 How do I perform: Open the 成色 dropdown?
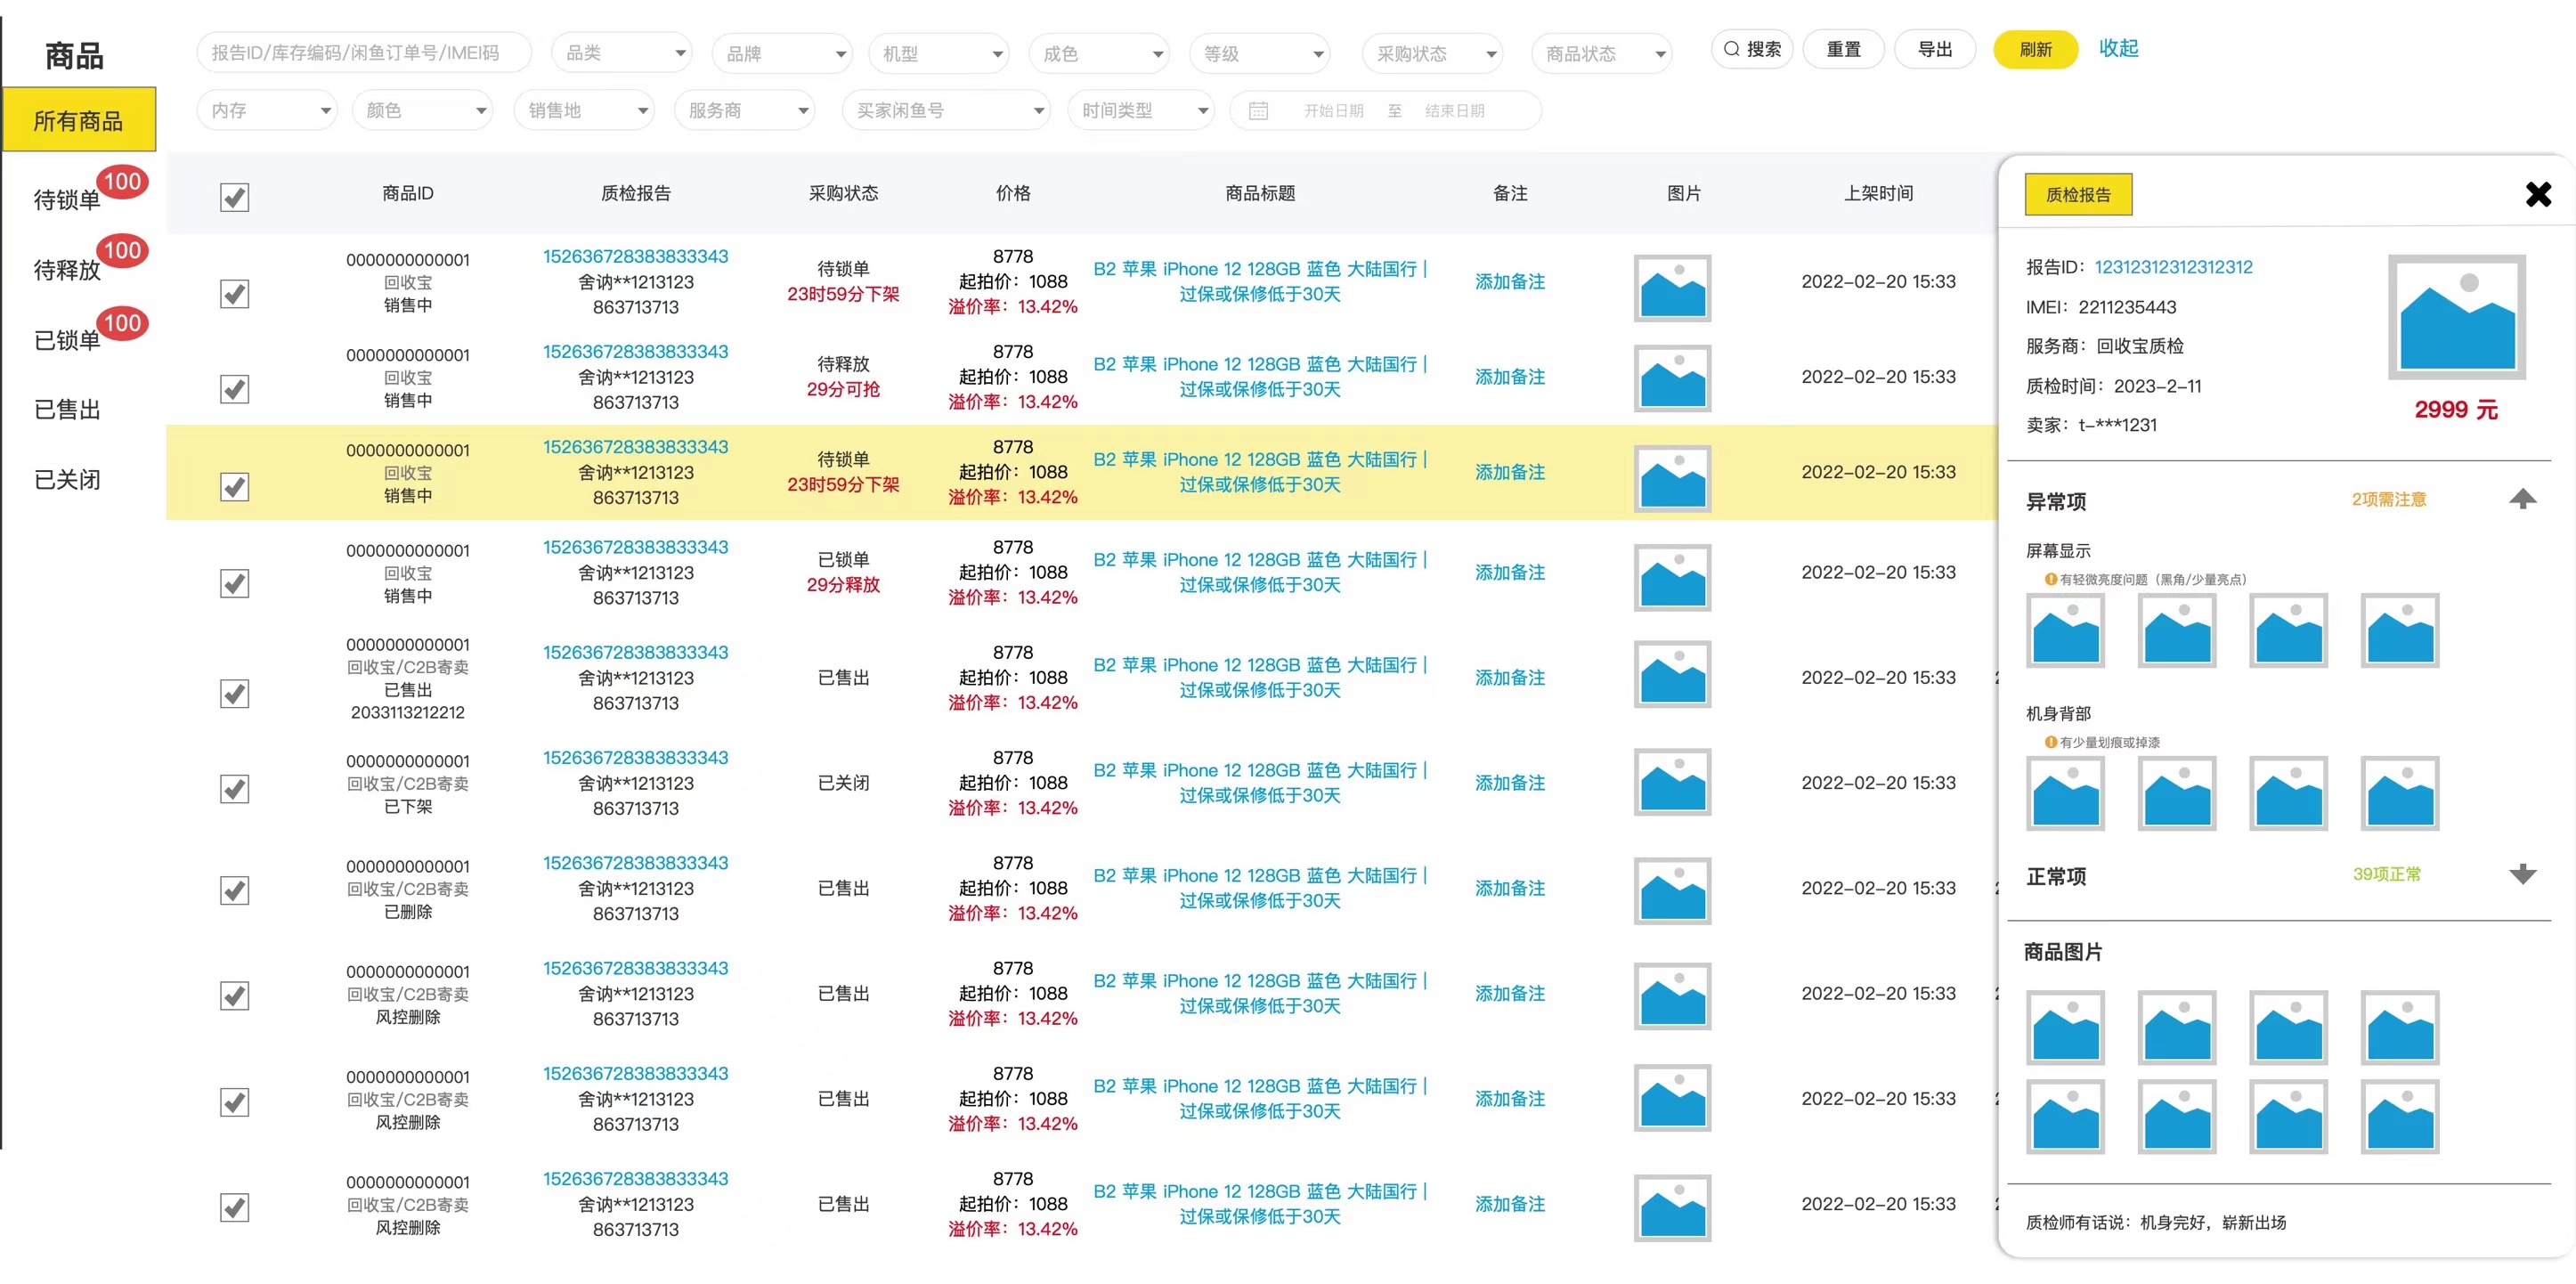coord(1099,53)
